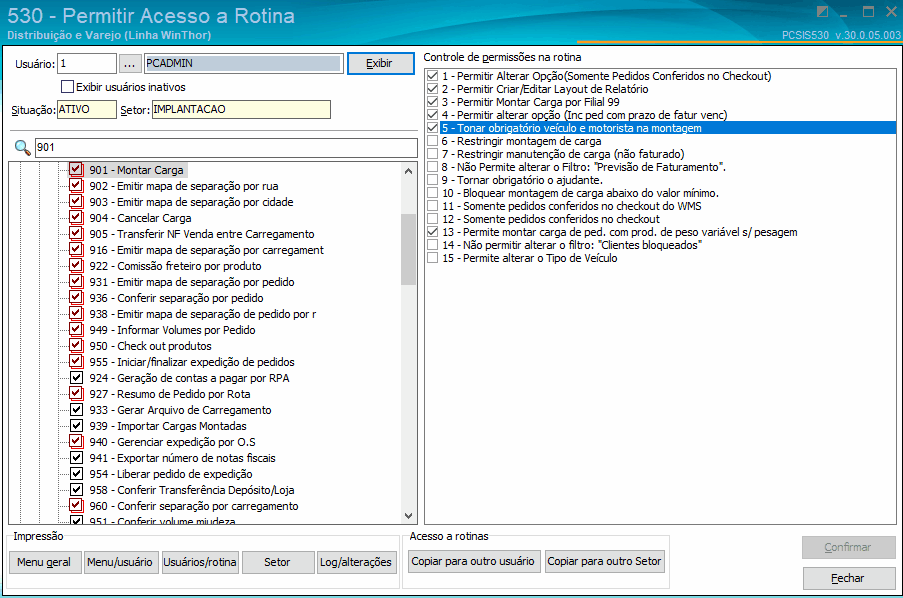
Task: Click the Log/alterações button
Action: click(356, 562)
